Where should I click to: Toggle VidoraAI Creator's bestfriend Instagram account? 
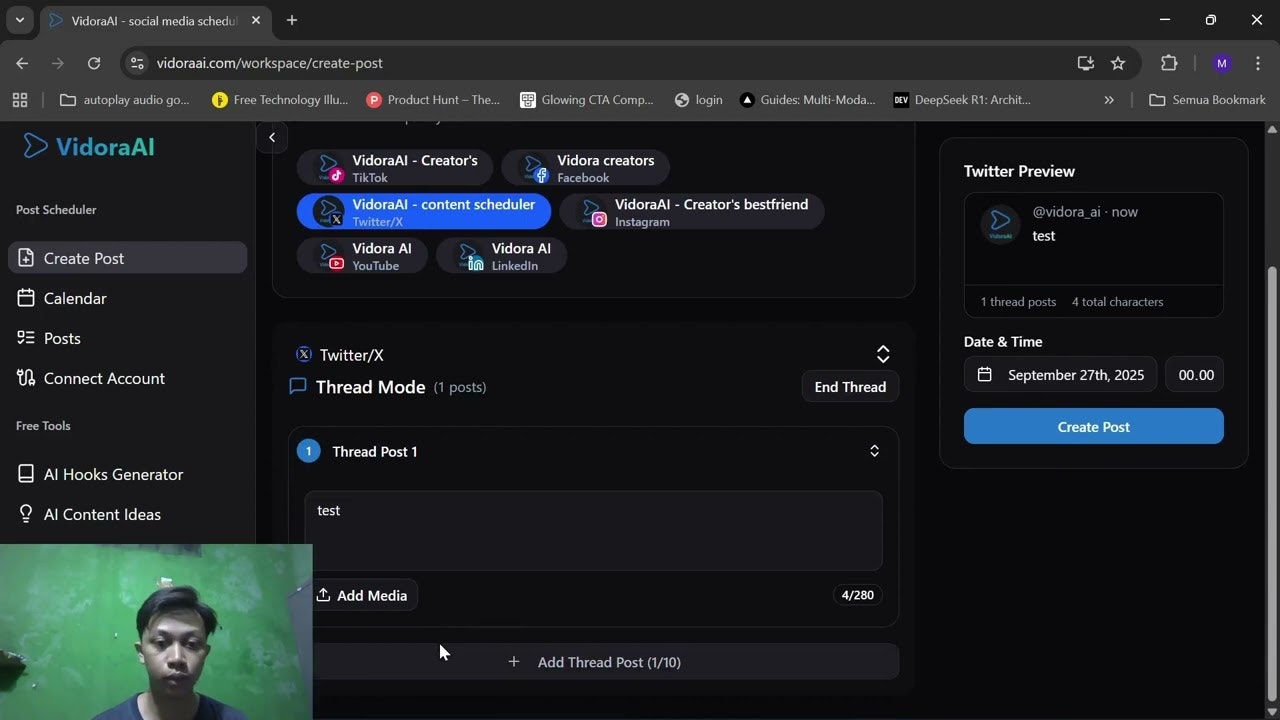[691, 212]
